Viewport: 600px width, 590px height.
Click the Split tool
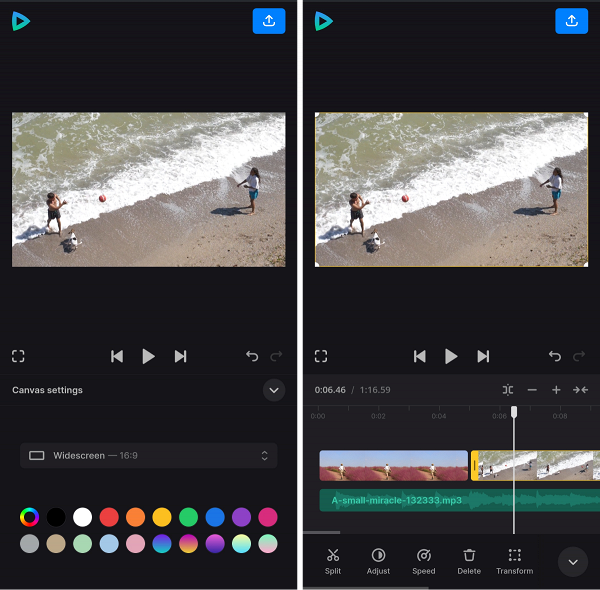pos(333,561)
